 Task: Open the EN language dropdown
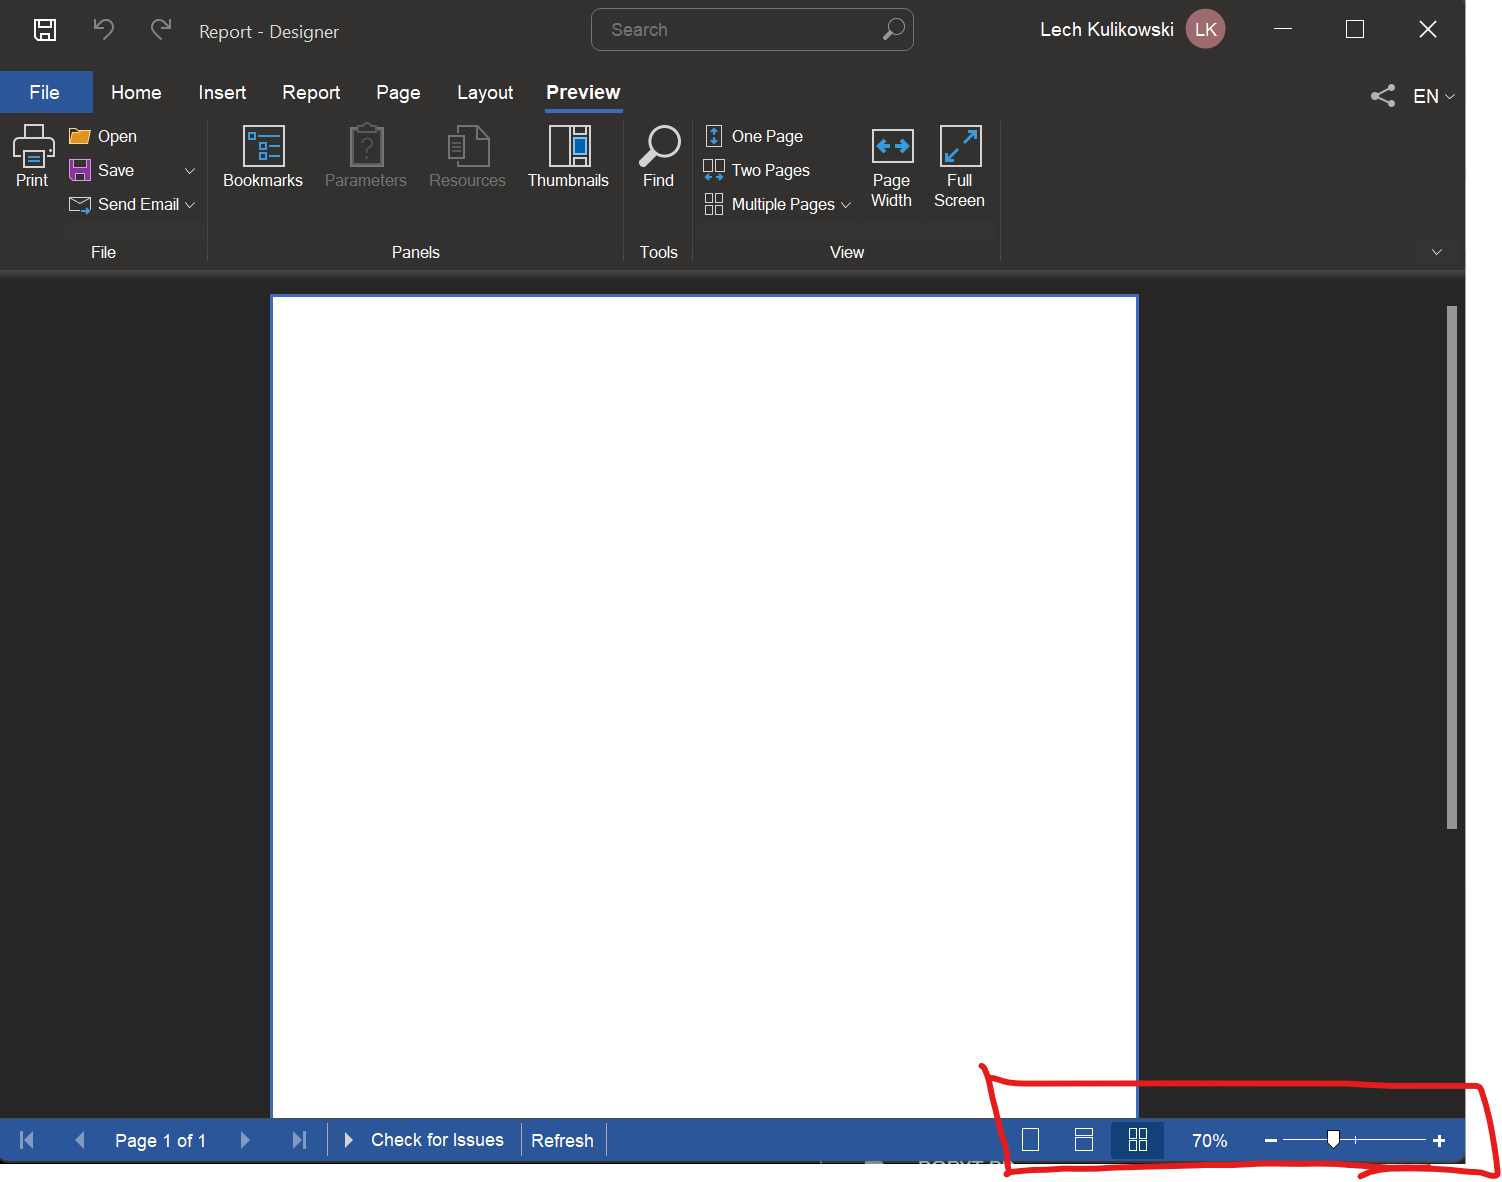pyautogui.click(x=1434, y=96)
